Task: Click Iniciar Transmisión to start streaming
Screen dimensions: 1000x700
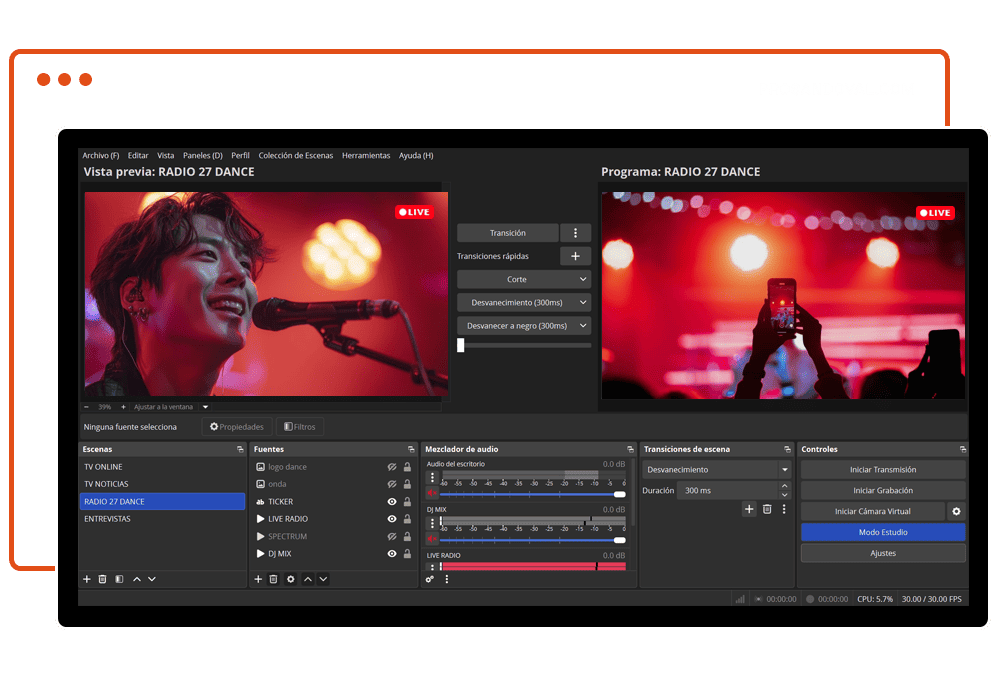Action: pos(883,469)
